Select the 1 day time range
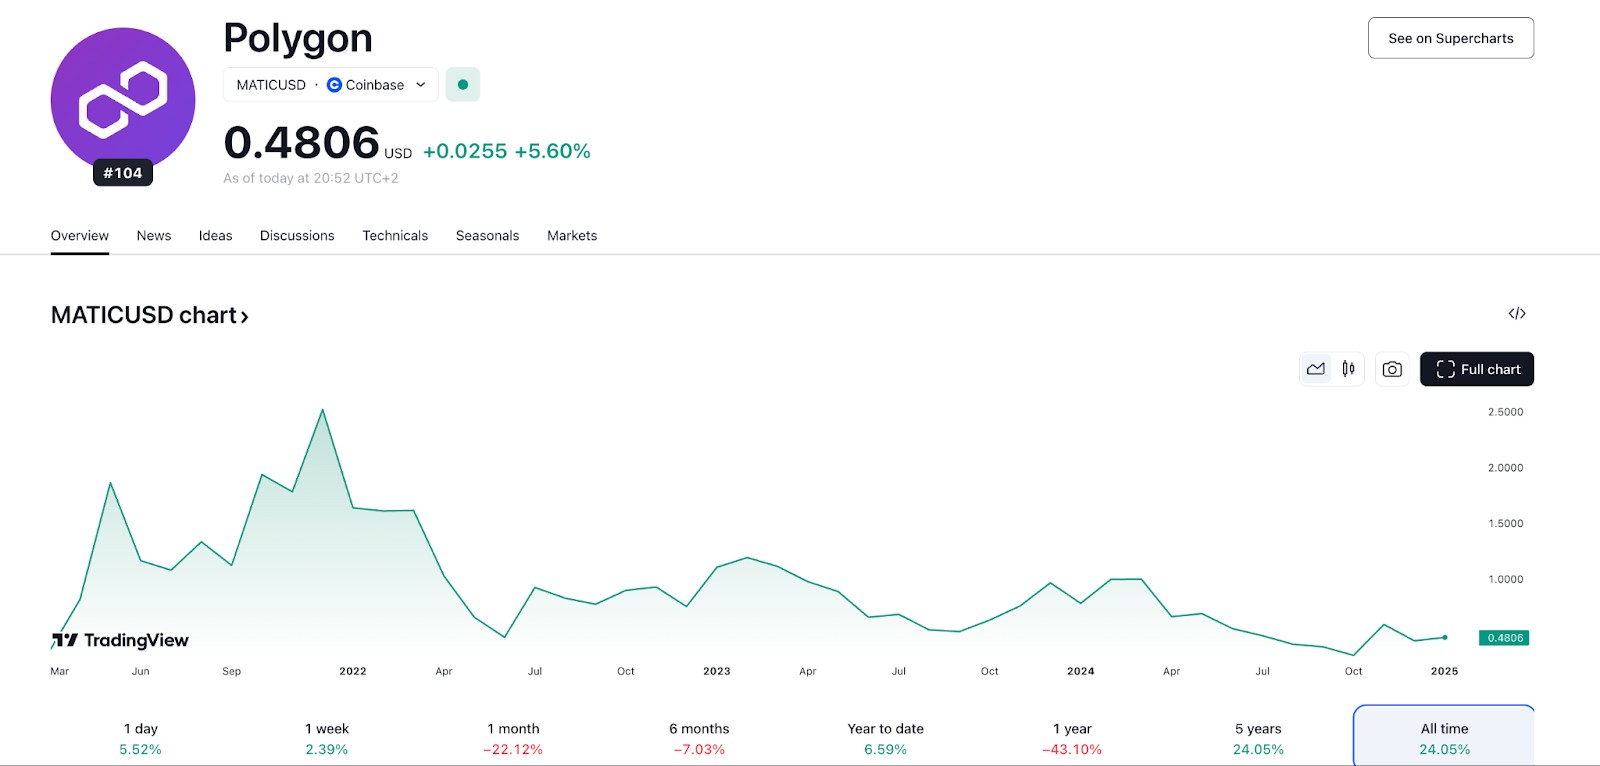The image size is (1600, 766). click(x=141, y=739)
